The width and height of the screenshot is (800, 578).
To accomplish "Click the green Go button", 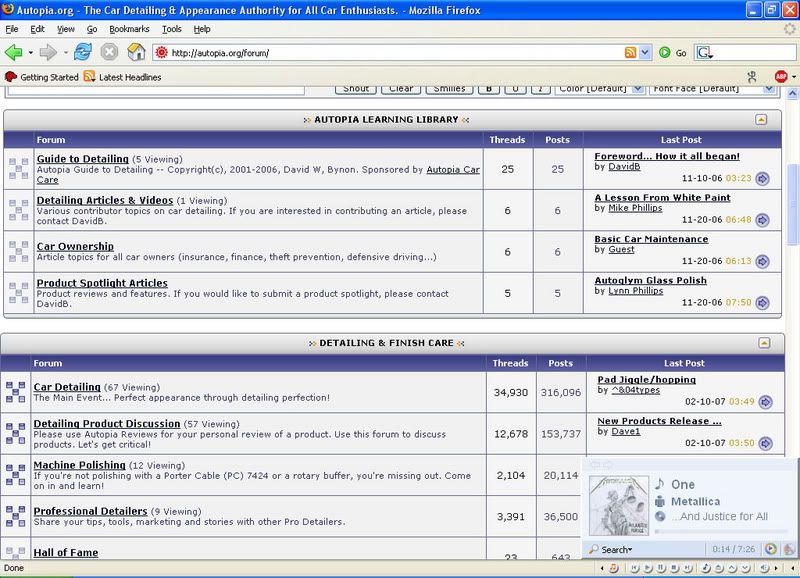I will coord(672,53).
